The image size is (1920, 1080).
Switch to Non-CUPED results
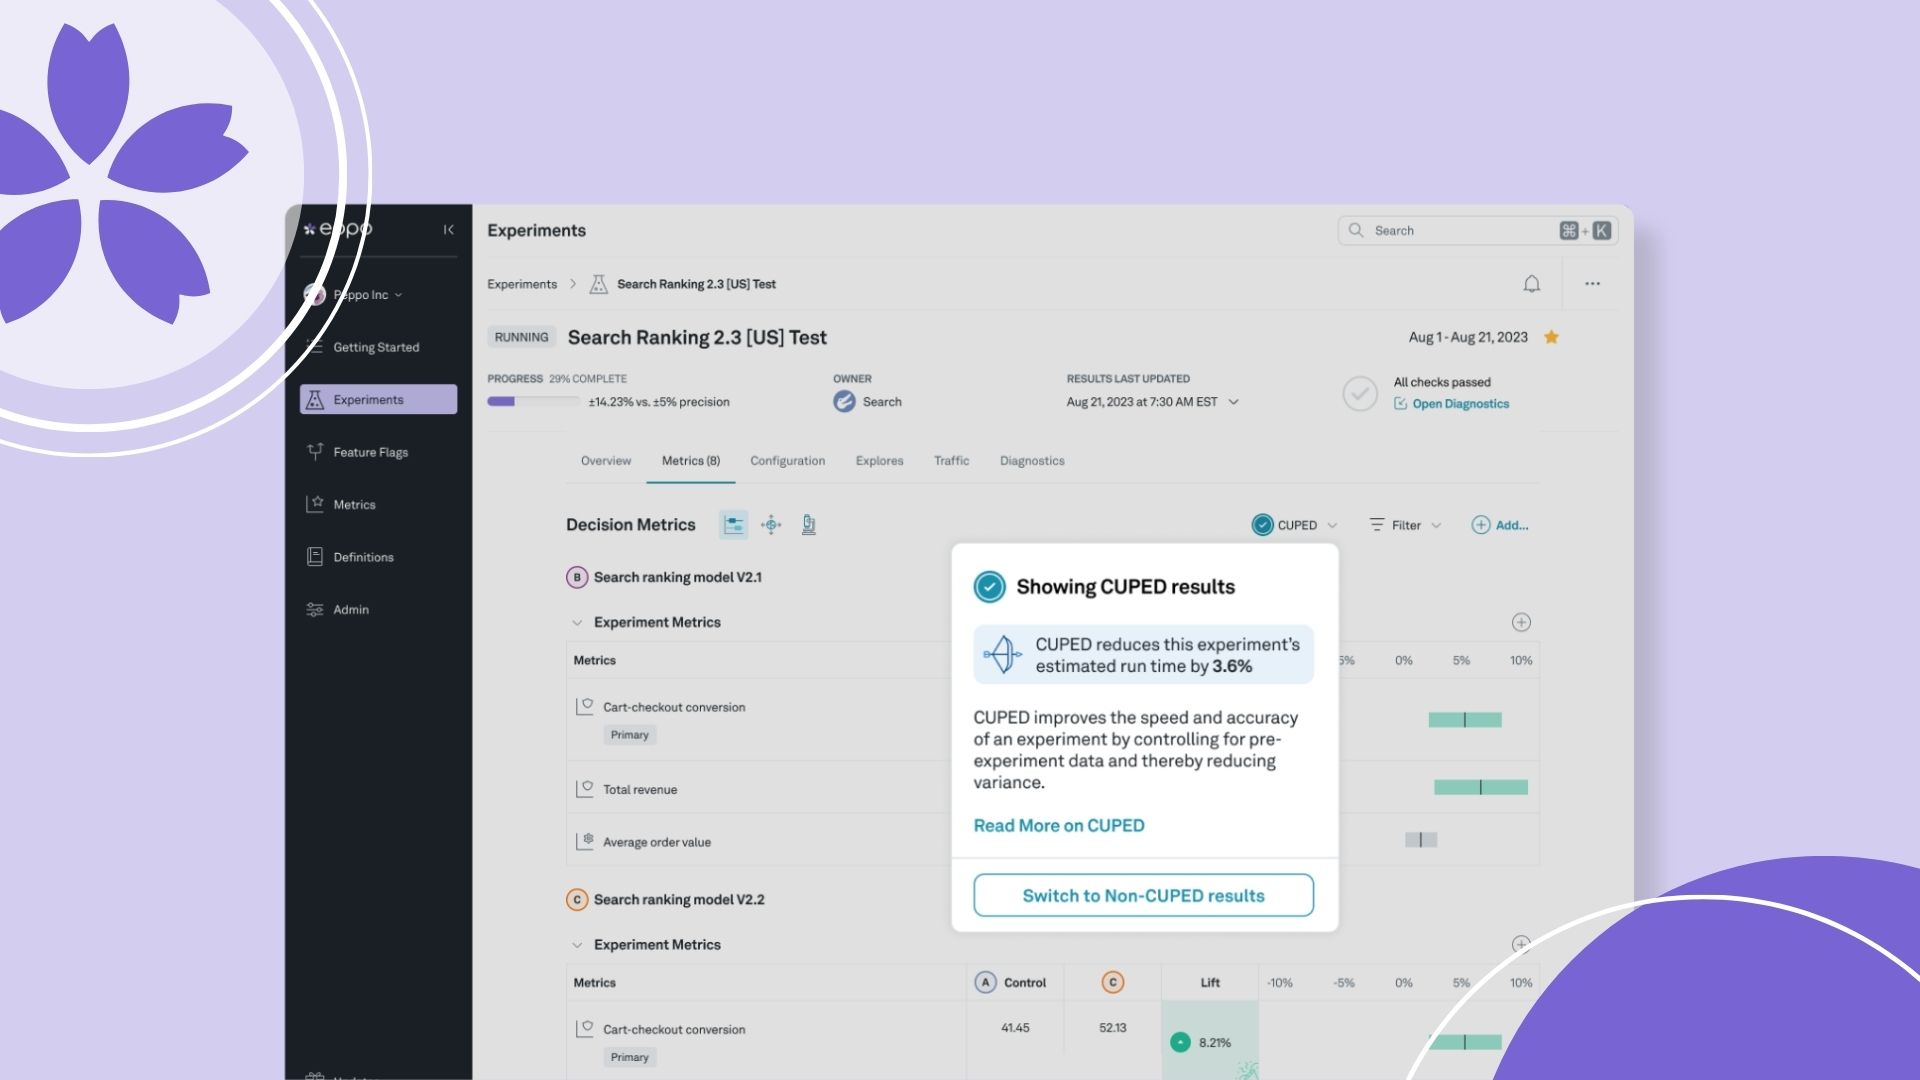pos(1143,895)
